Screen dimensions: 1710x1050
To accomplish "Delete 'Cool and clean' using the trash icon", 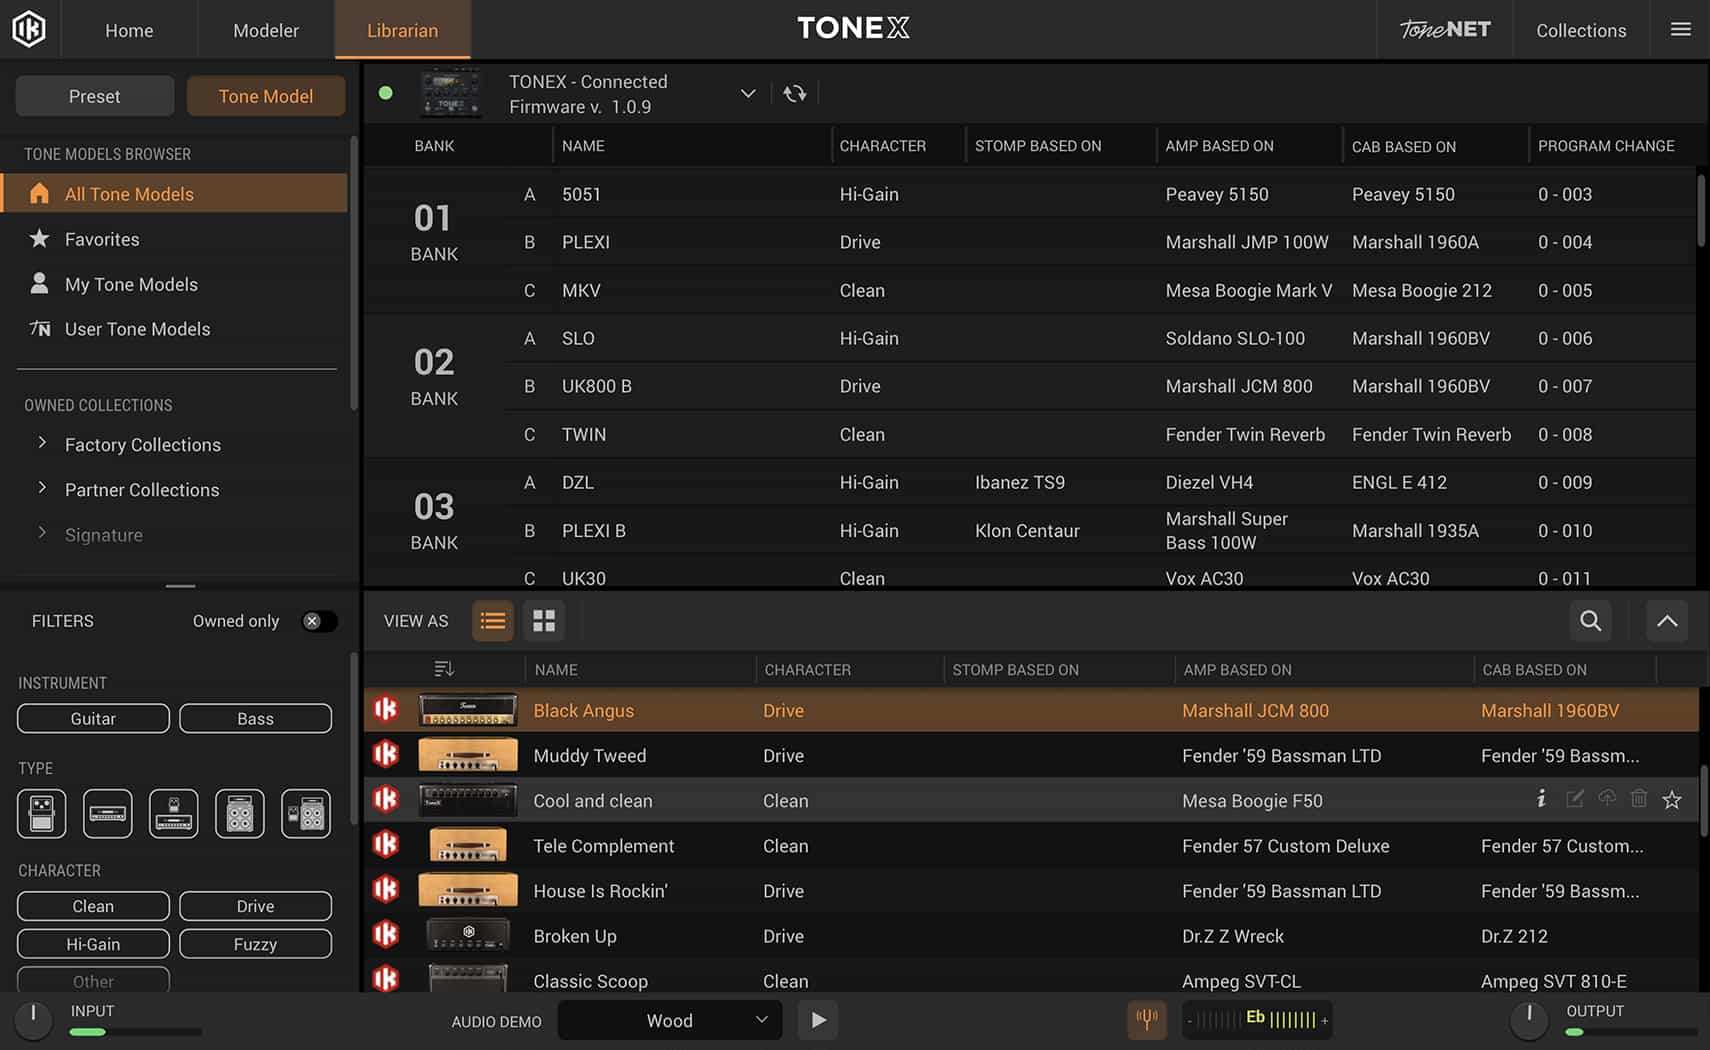I will point(1639,799).
